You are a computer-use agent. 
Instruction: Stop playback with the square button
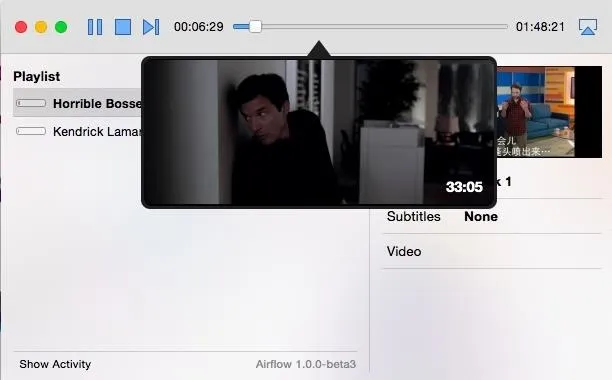(x=123, y=27)
